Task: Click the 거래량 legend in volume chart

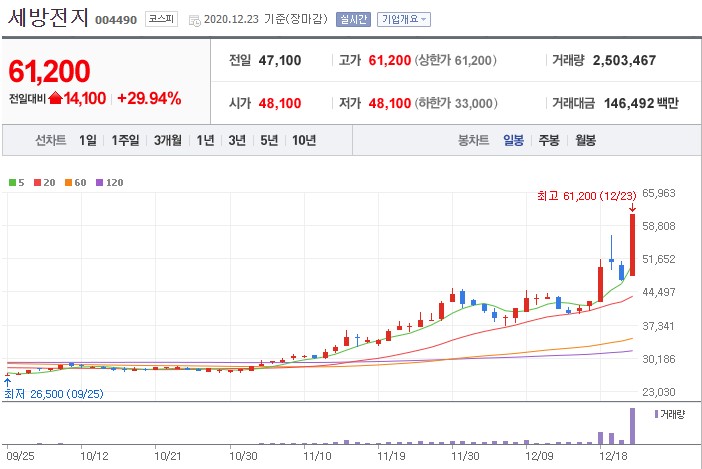Action: pyautogui.click(x=670, y=414)
